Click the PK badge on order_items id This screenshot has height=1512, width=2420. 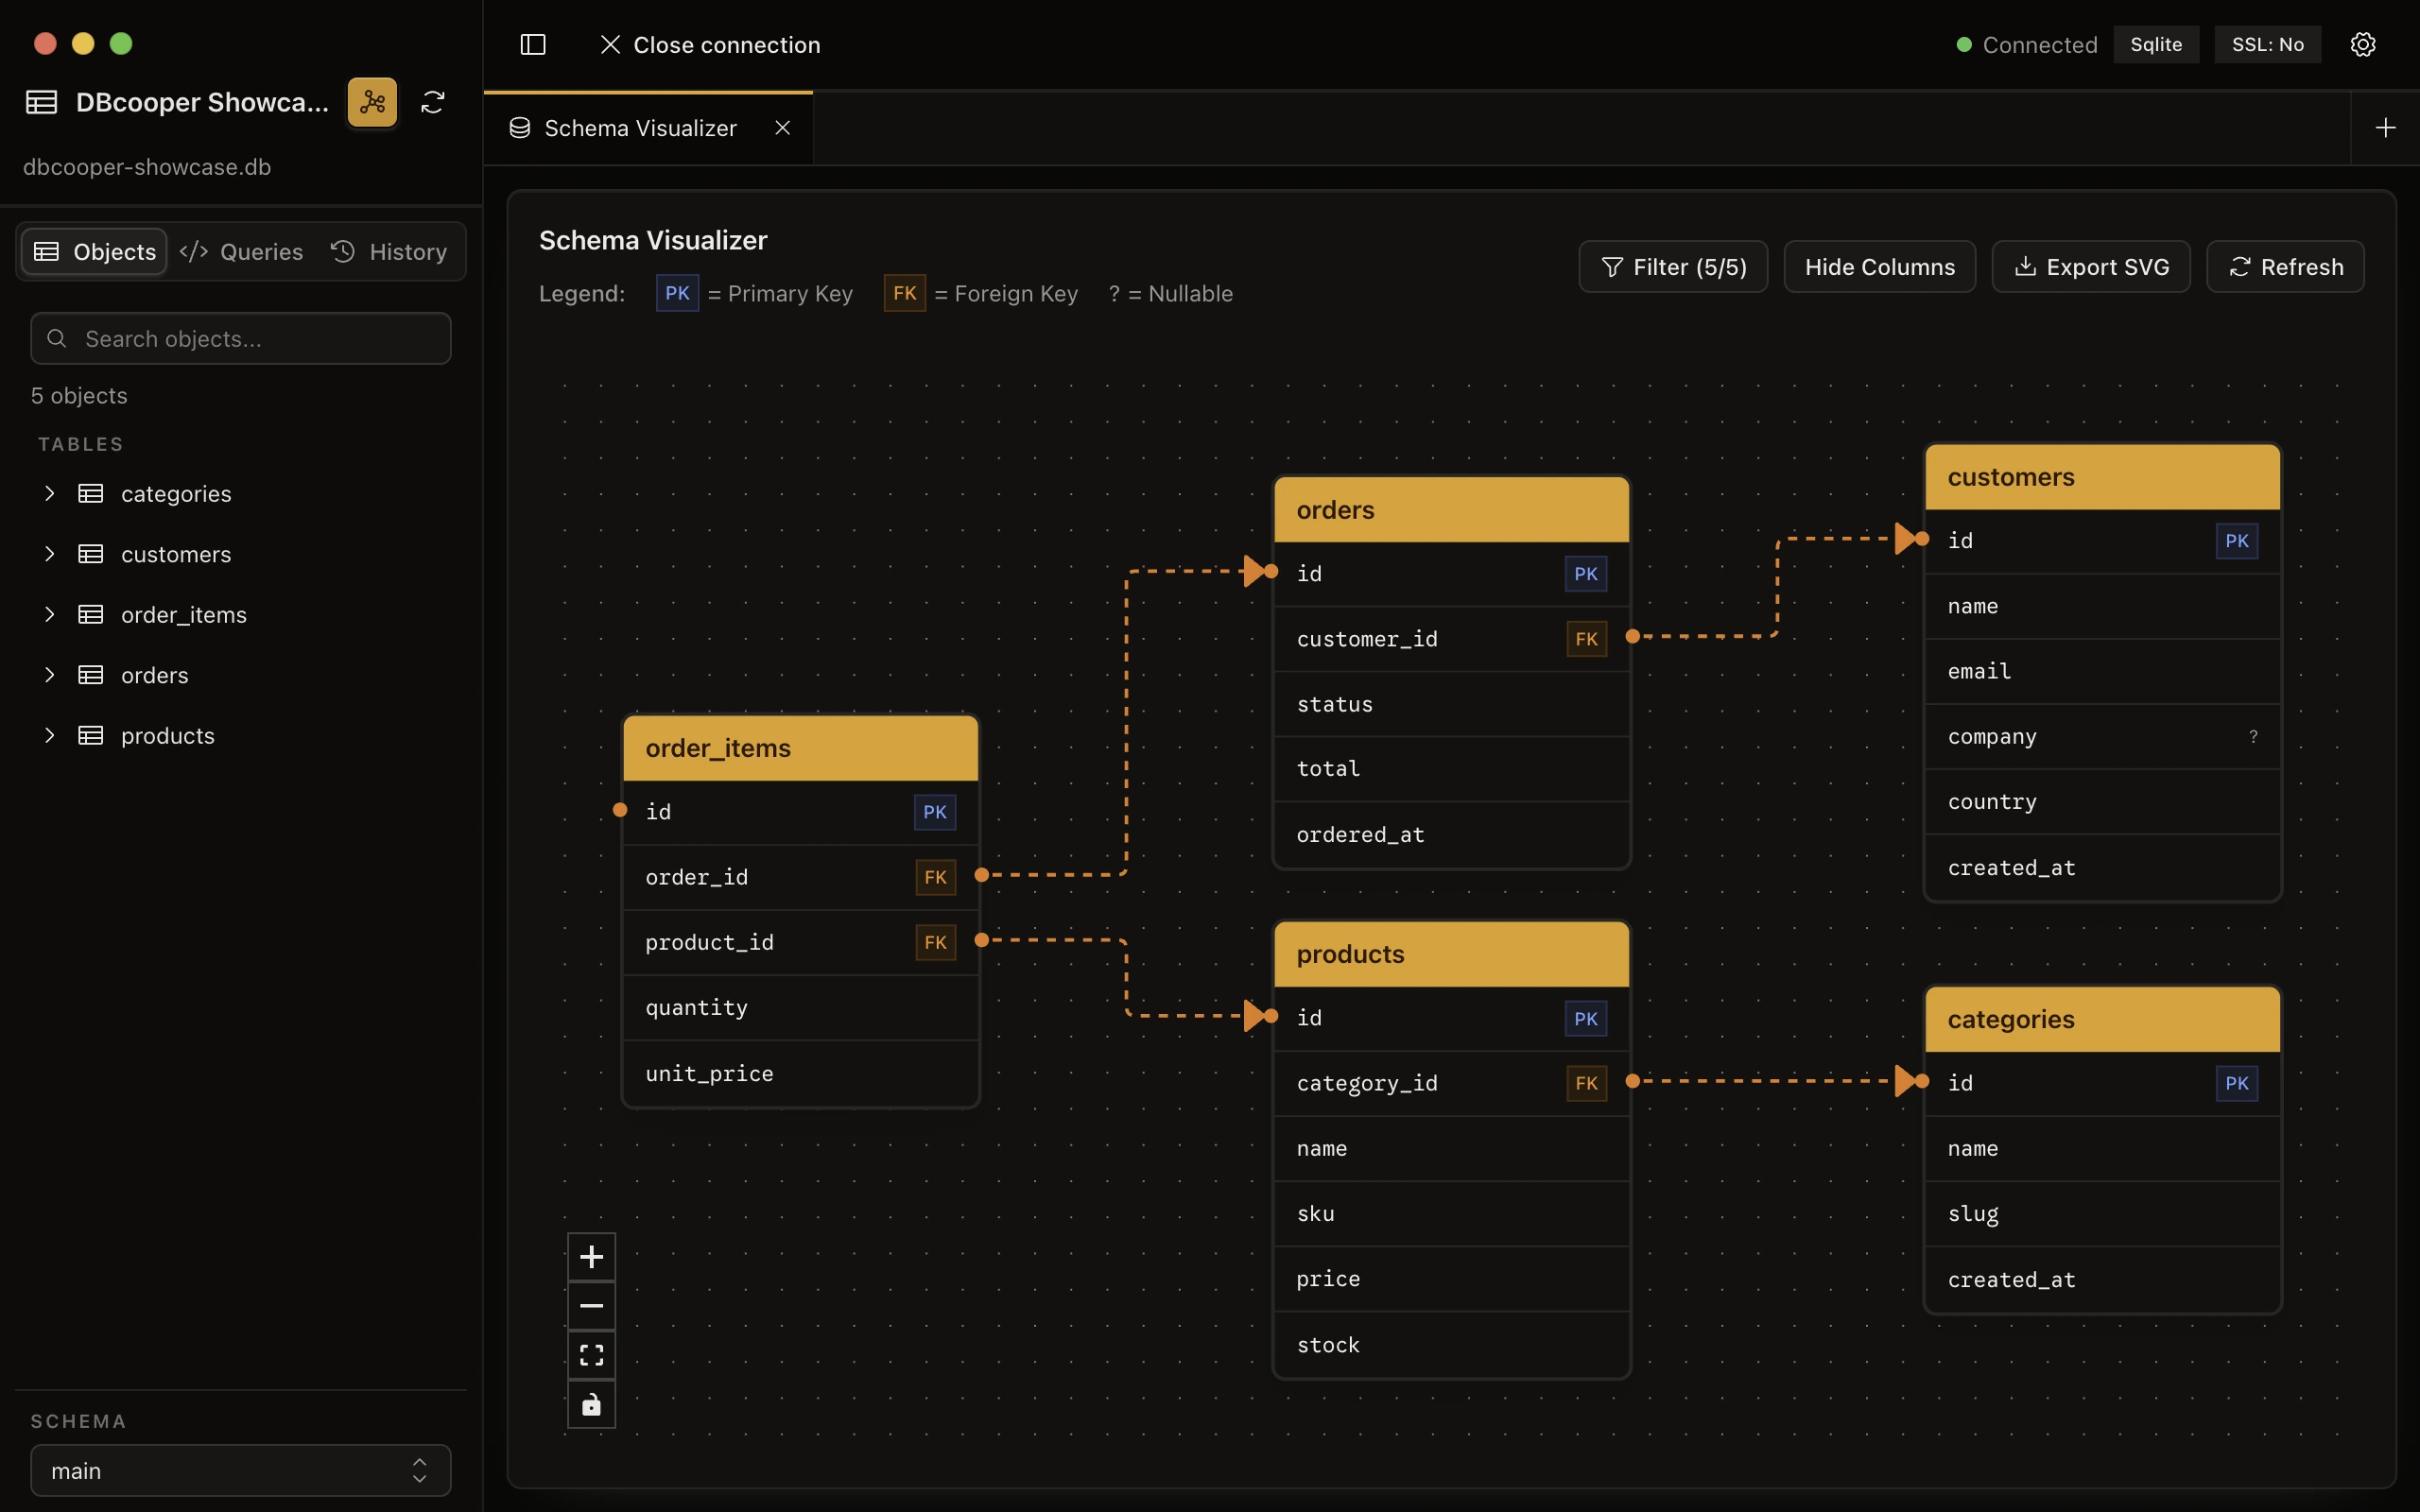tap(935, 812)
